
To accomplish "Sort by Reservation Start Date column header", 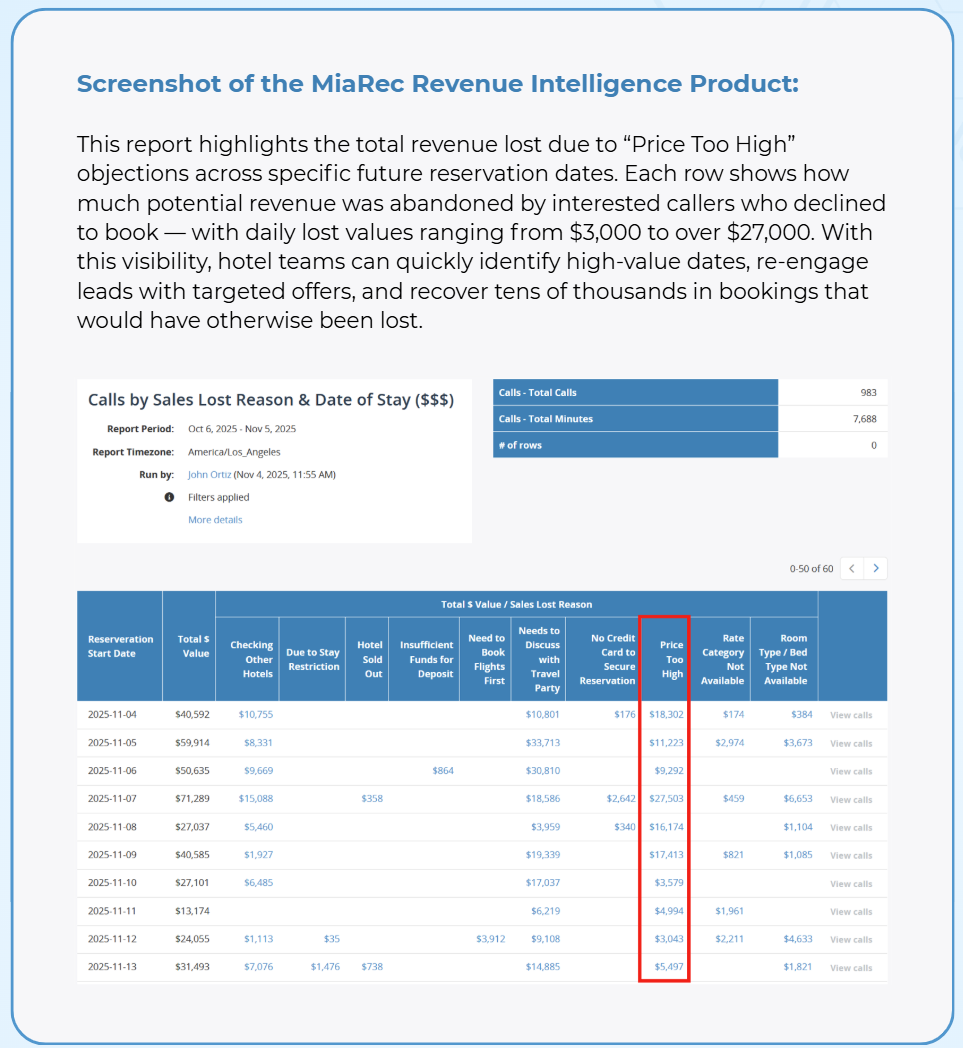I will click(120, 646).
